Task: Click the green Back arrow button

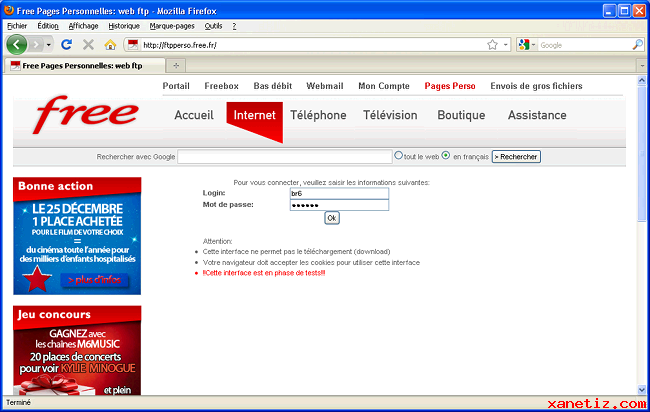Action: click(17, 44)
